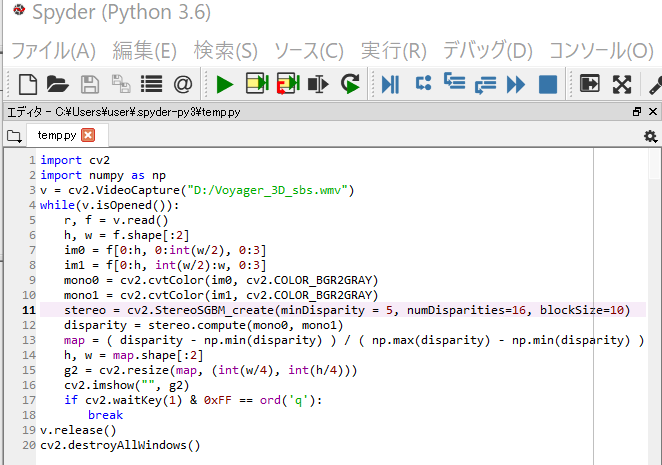Step into function debug icon

click(454, 81)
